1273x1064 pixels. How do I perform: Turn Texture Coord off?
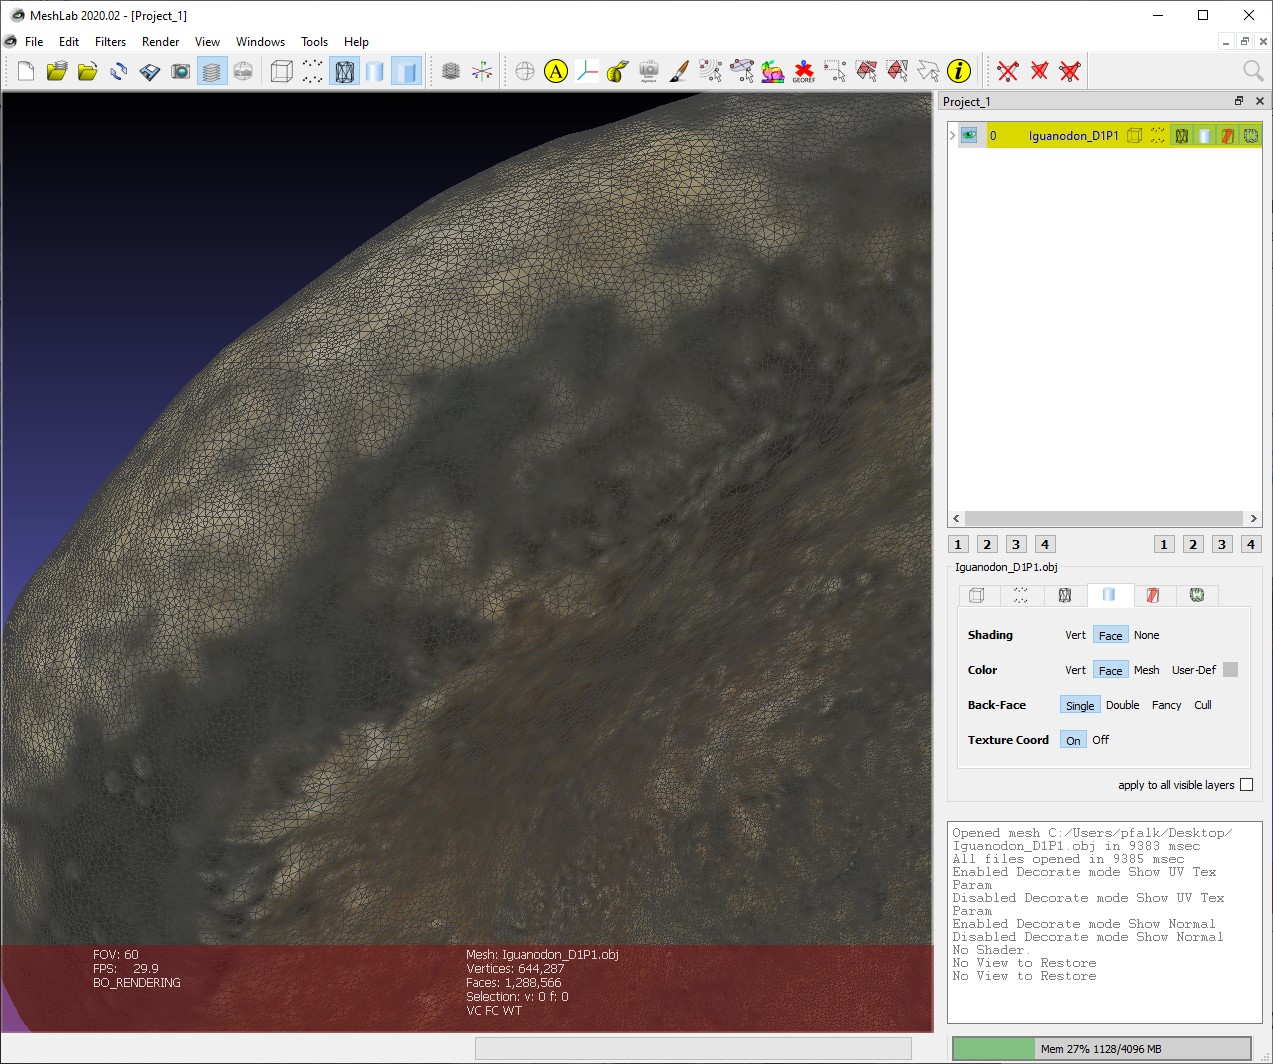(x=1099, y=740)
